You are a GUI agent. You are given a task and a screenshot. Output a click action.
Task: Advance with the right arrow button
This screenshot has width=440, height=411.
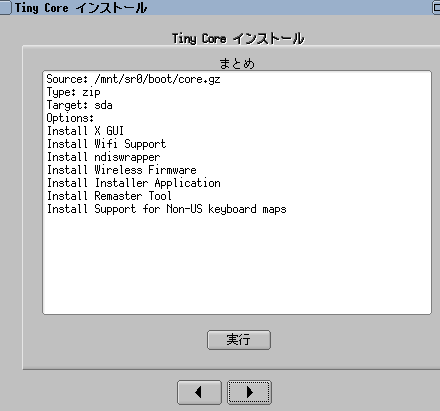(249, 392)
